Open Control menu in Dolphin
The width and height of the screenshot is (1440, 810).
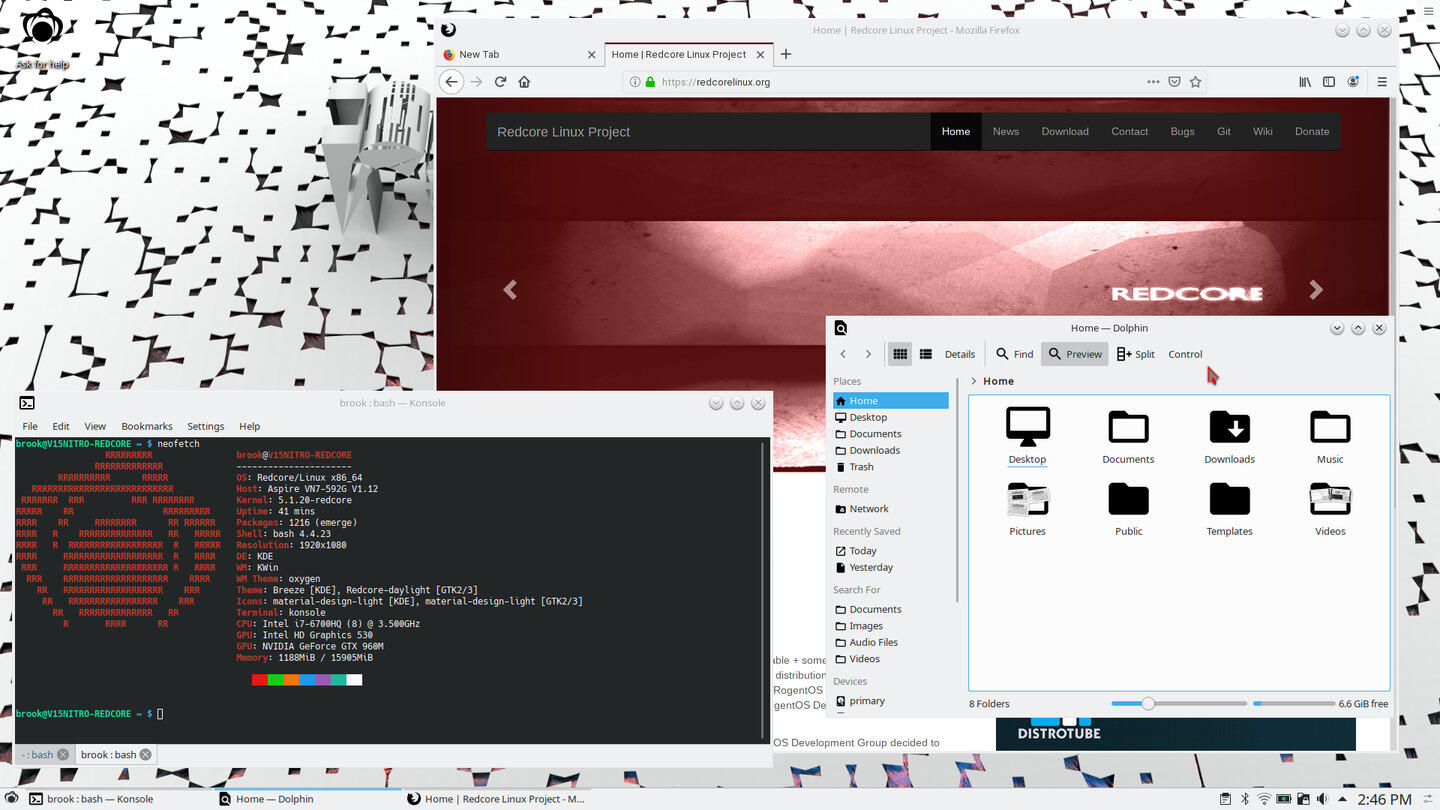coord(1185,354)
